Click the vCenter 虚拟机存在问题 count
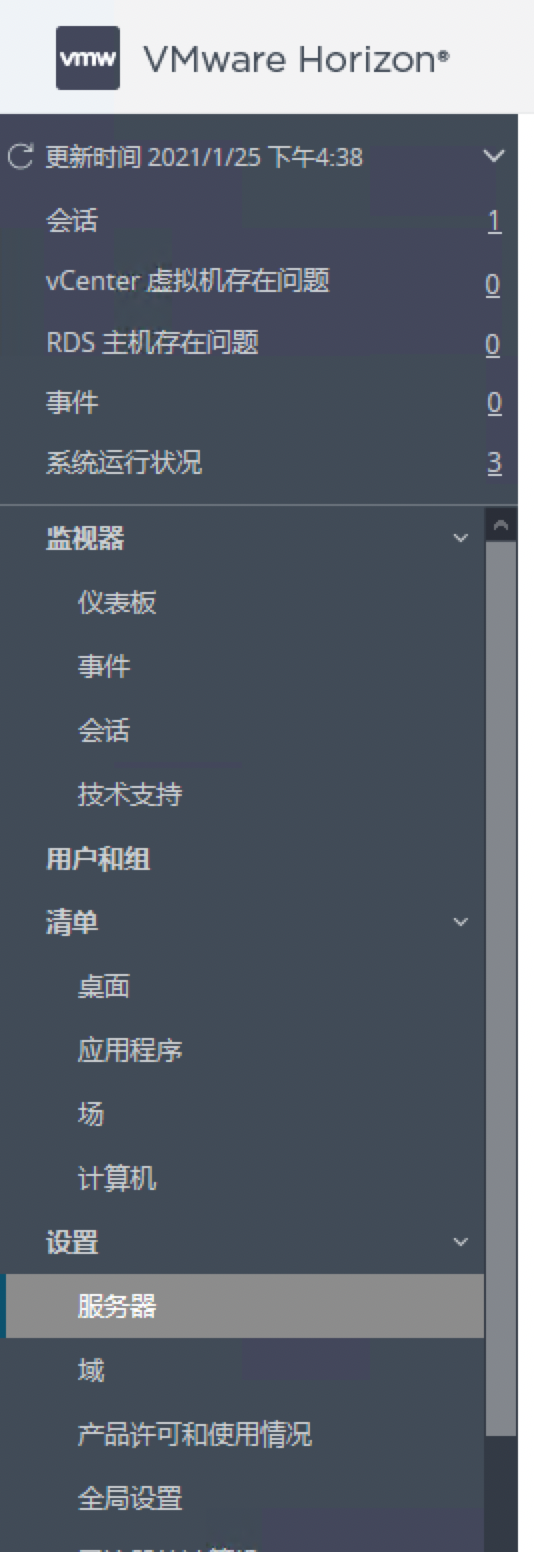The height and width of the screenshot is (1552, 534). [x=493, y=284]
